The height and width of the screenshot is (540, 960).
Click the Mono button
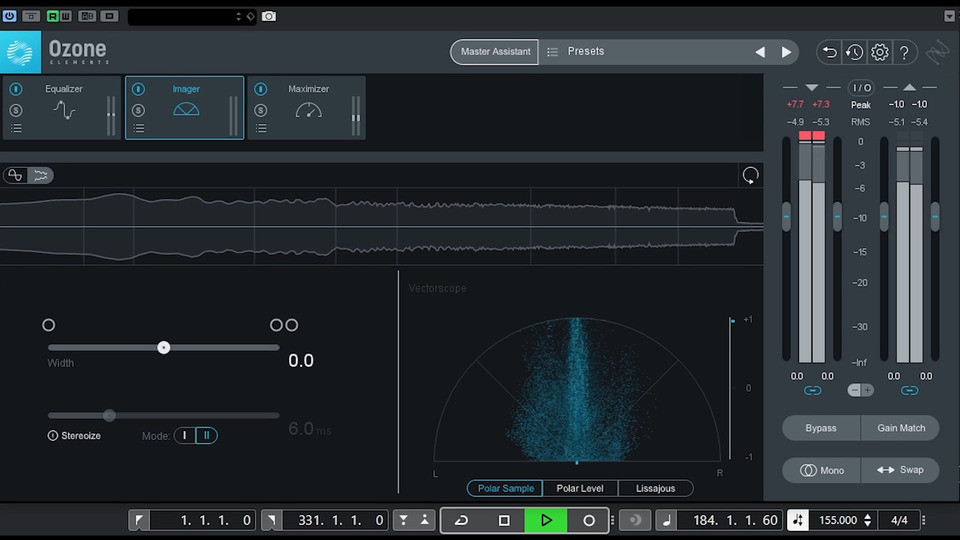click(821, 470)
